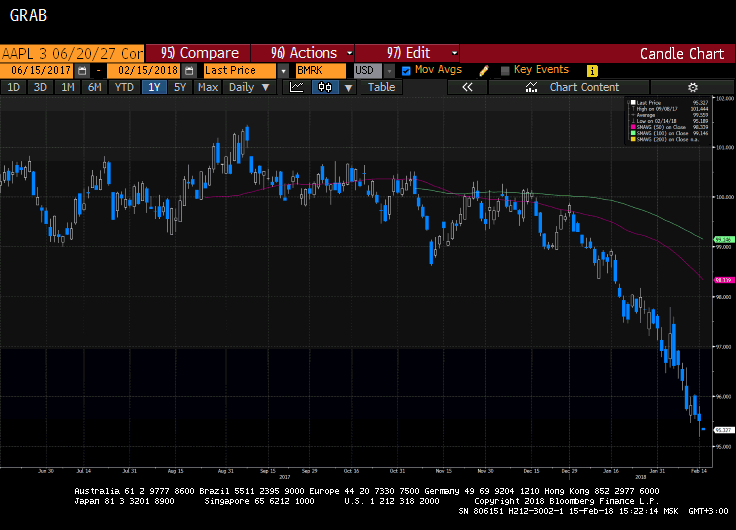
Task: Click the yellow info icon
Action: [592, 71]
